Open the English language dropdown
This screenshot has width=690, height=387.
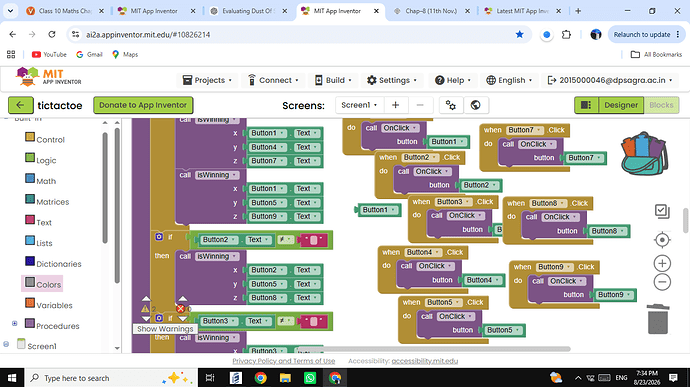(x=509, y=80)
